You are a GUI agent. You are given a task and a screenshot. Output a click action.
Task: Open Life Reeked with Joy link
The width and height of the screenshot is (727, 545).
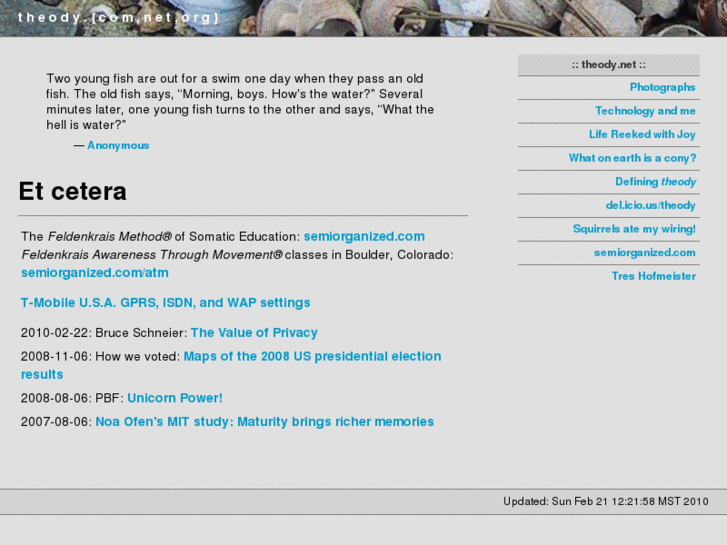coord(642,134)
